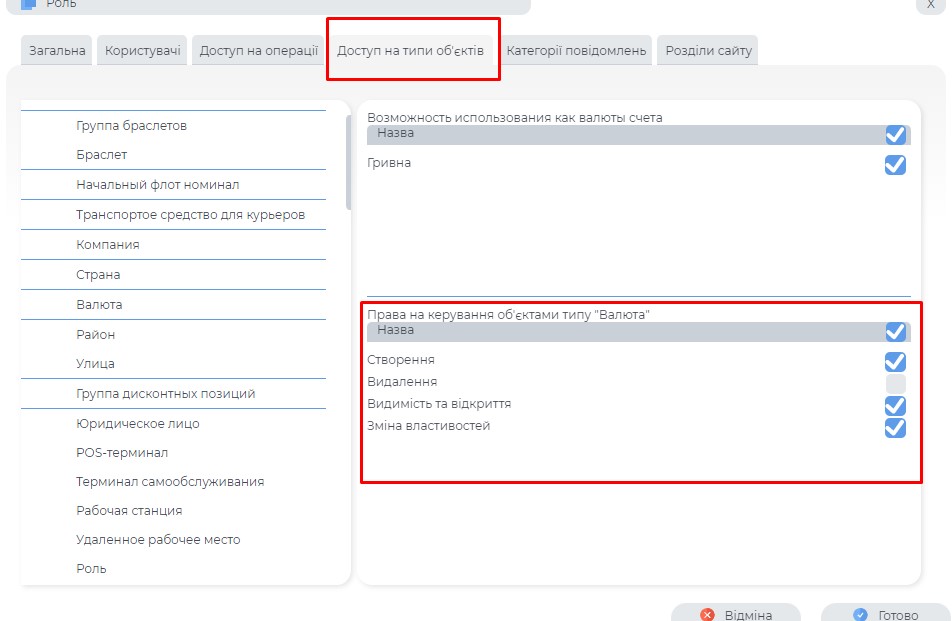Image resolution: width=952 pixels, height=621 pixels.
Task: Click the object type list scrollbar
Action: (x=348, y=162)
